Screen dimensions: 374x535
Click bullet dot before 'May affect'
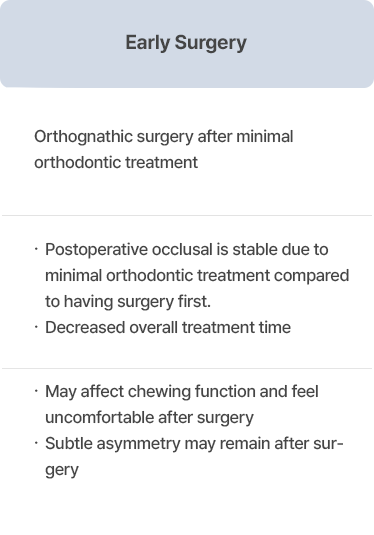36,391
